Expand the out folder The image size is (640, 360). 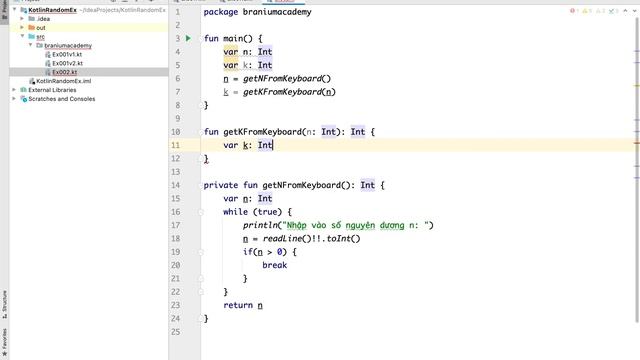tap(22, 27)
